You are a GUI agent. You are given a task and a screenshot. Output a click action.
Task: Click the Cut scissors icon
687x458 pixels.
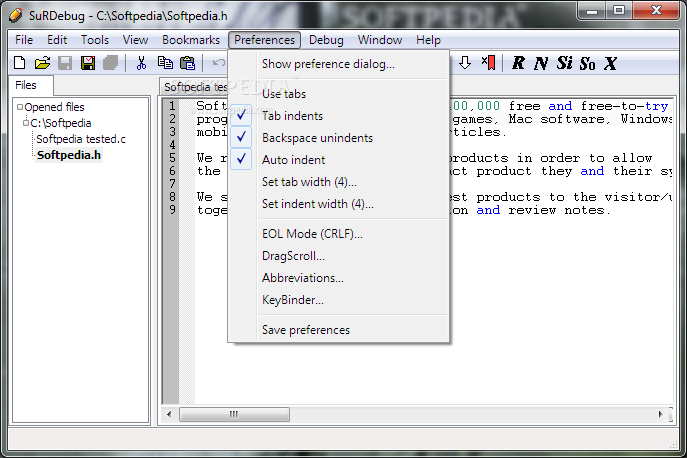141,63
